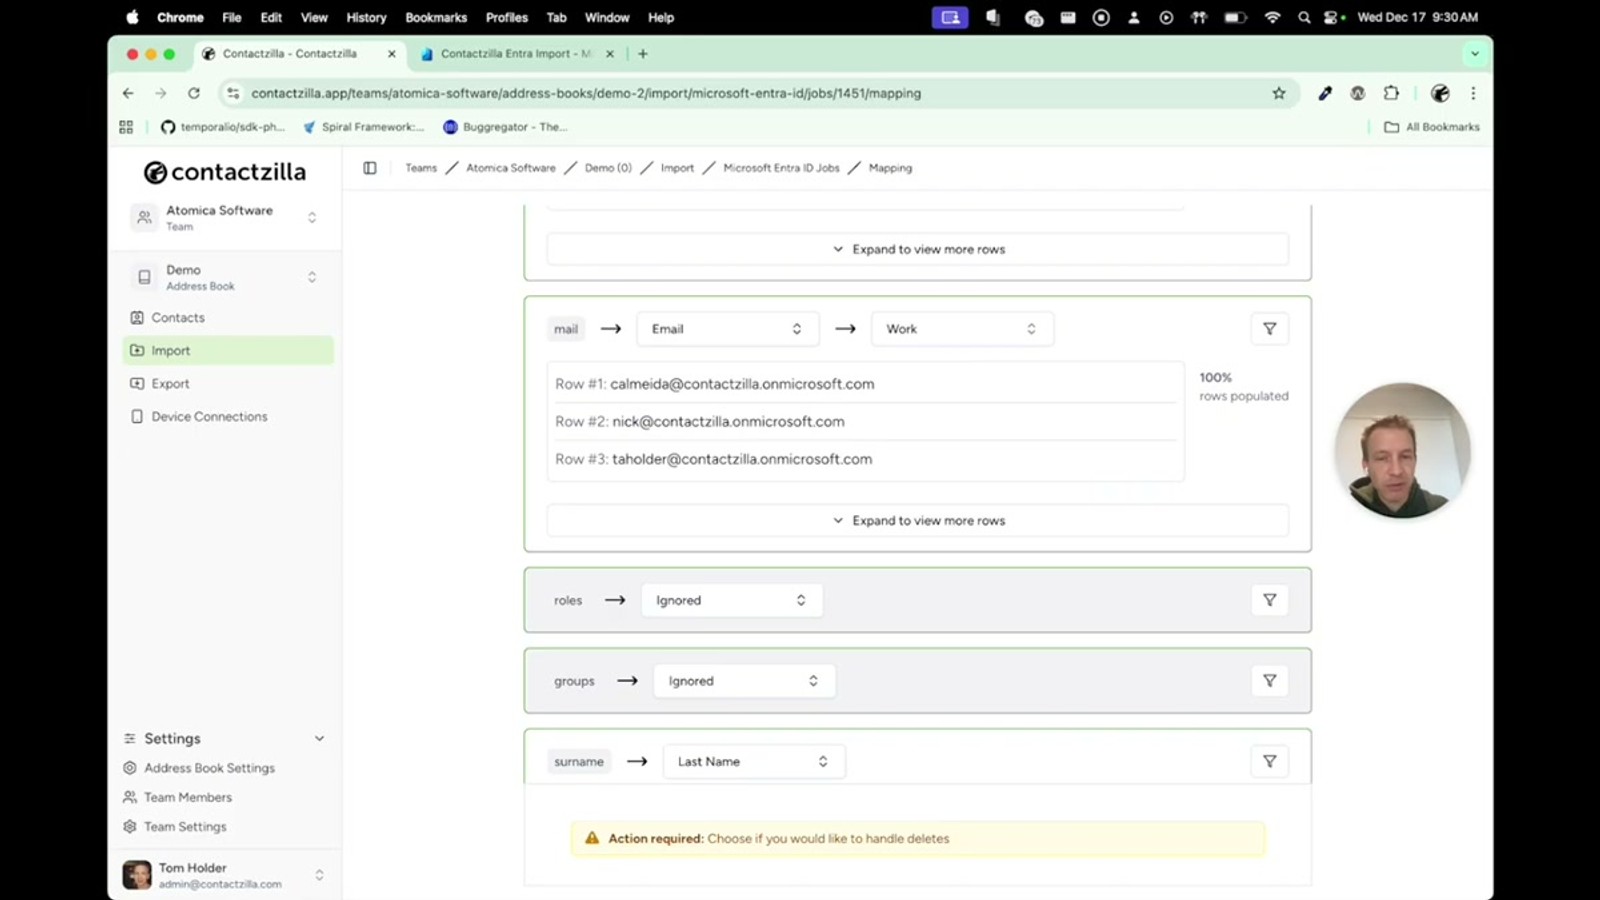Expand more rows in the mail card
The image size is (1600, 900).
coord(918,521)
